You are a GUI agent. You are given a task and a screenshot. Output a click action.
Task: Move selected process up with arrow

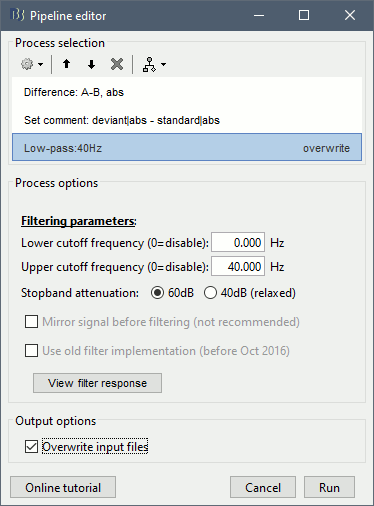(67, 64)
